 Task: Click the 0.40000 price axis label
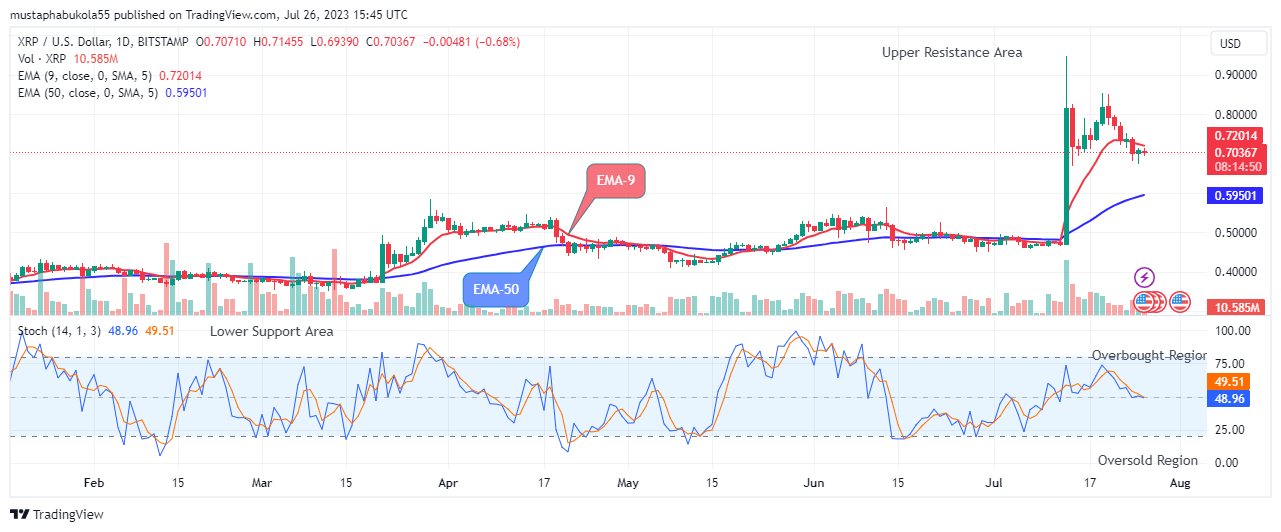(1235, 272)
